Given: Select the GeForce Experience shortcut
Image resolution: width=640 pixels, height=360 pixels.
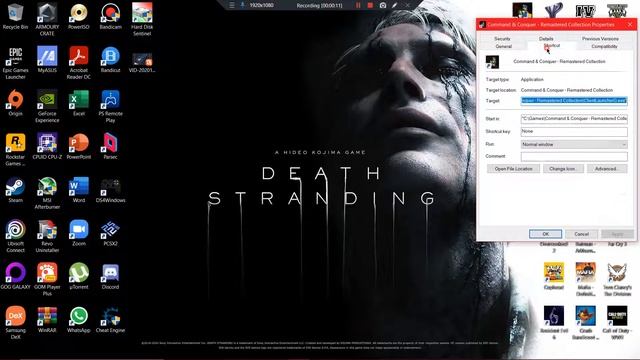Looking at the screenshot, I should [x=47, y=106].
